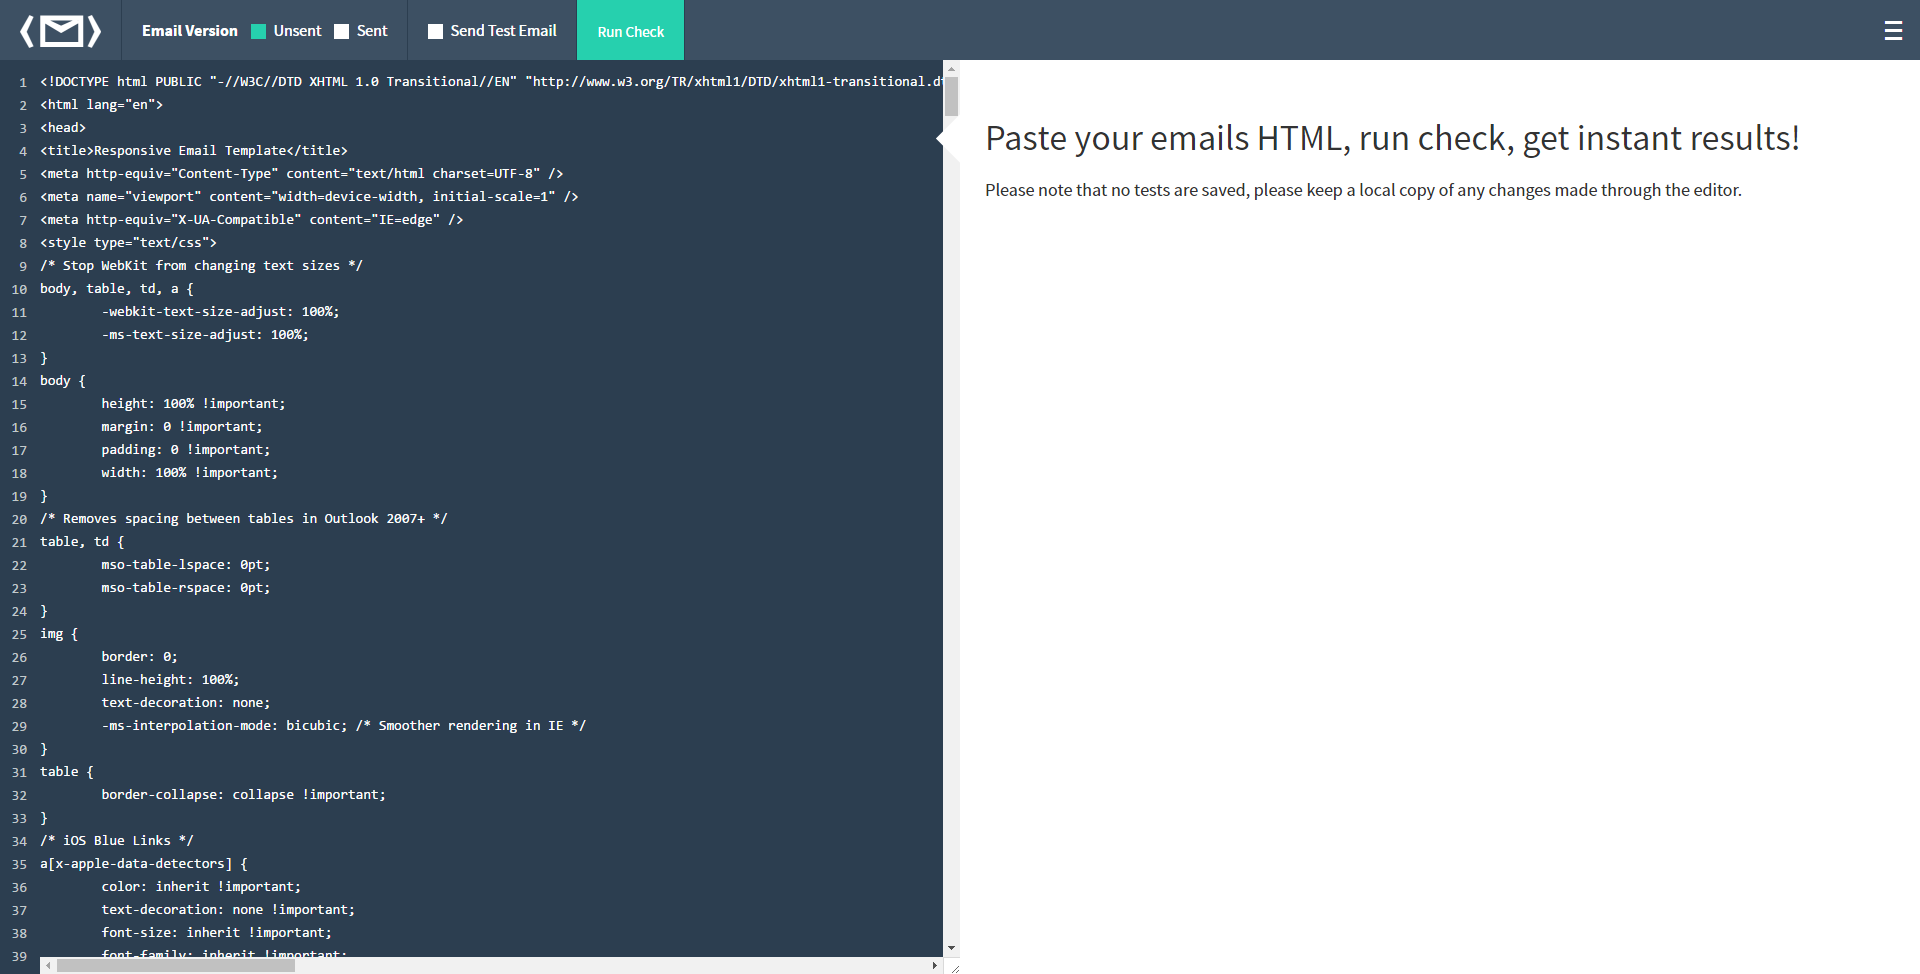
Task: Click the vertical scrollbar track
Action: tap(950, 500)
